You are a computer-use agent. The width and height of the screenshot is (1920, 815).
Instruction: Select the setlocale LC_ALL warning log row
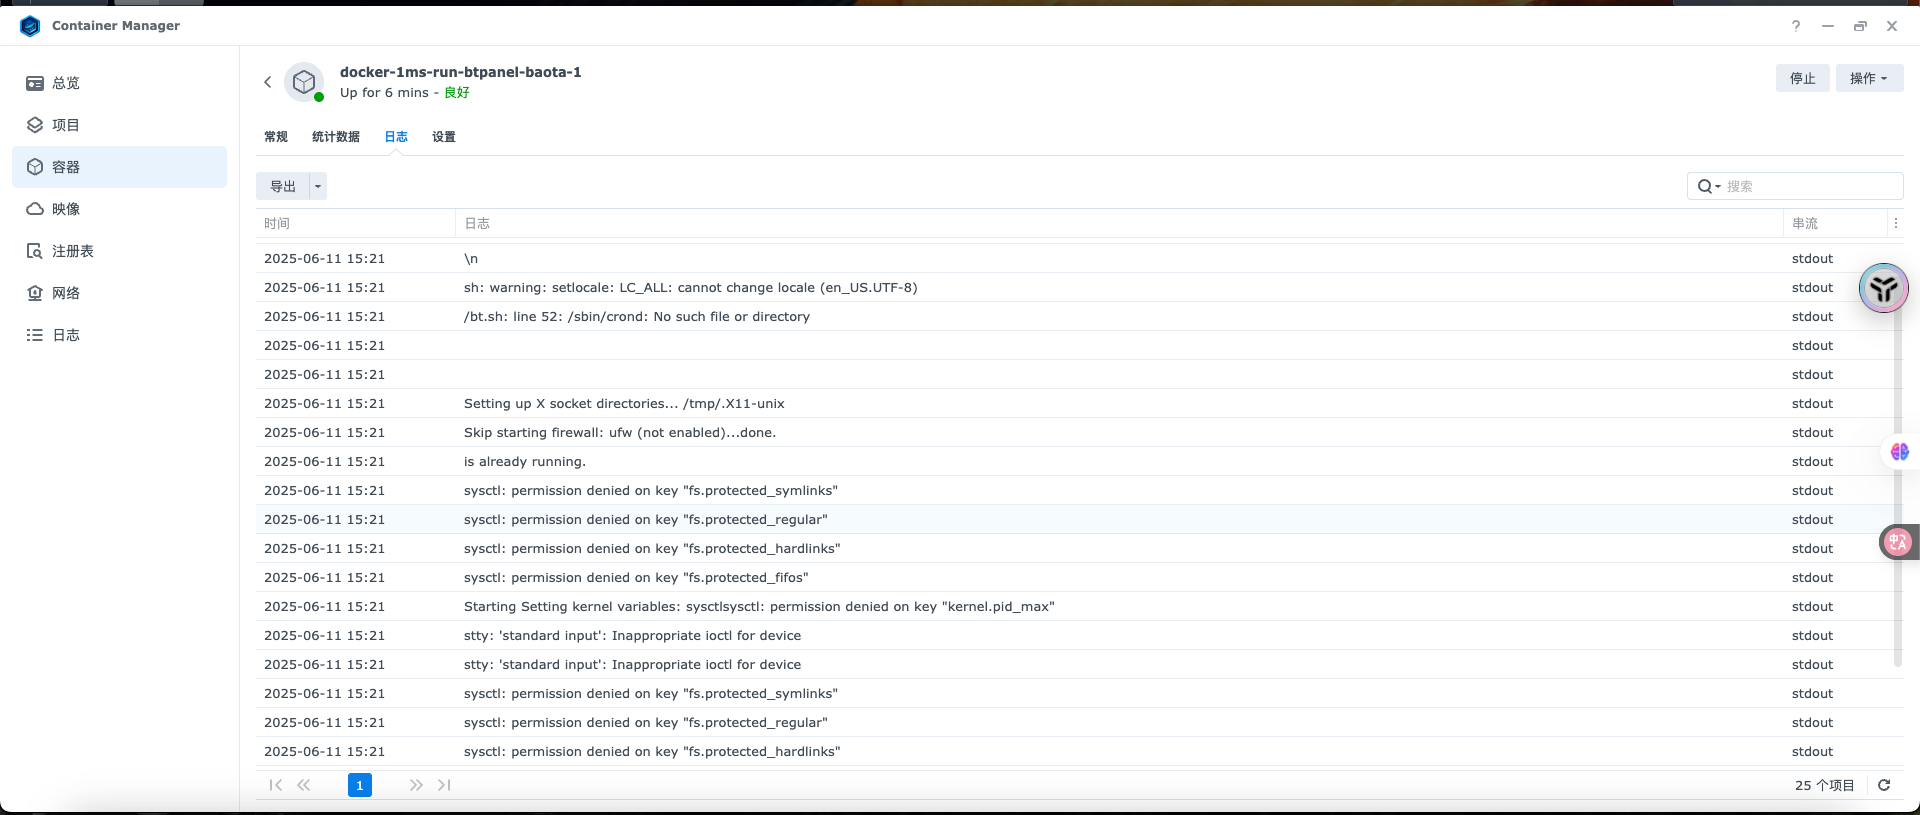coord(1079,287)
